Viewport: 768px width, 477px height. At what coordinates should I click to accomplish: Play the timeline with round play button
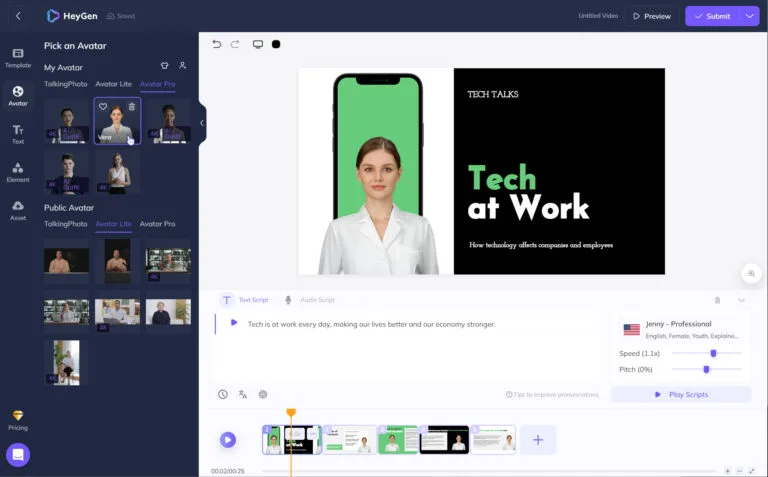(228, 440)
